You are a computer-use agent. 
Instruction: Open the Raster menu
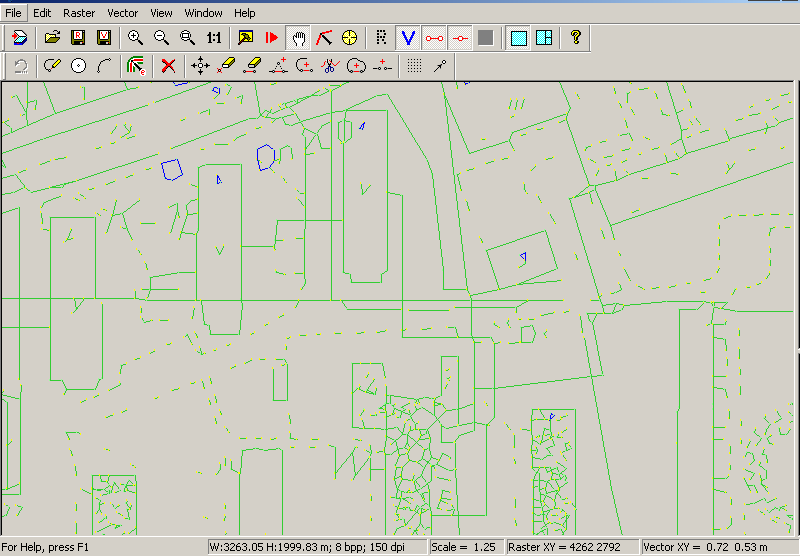click(79, 13)
